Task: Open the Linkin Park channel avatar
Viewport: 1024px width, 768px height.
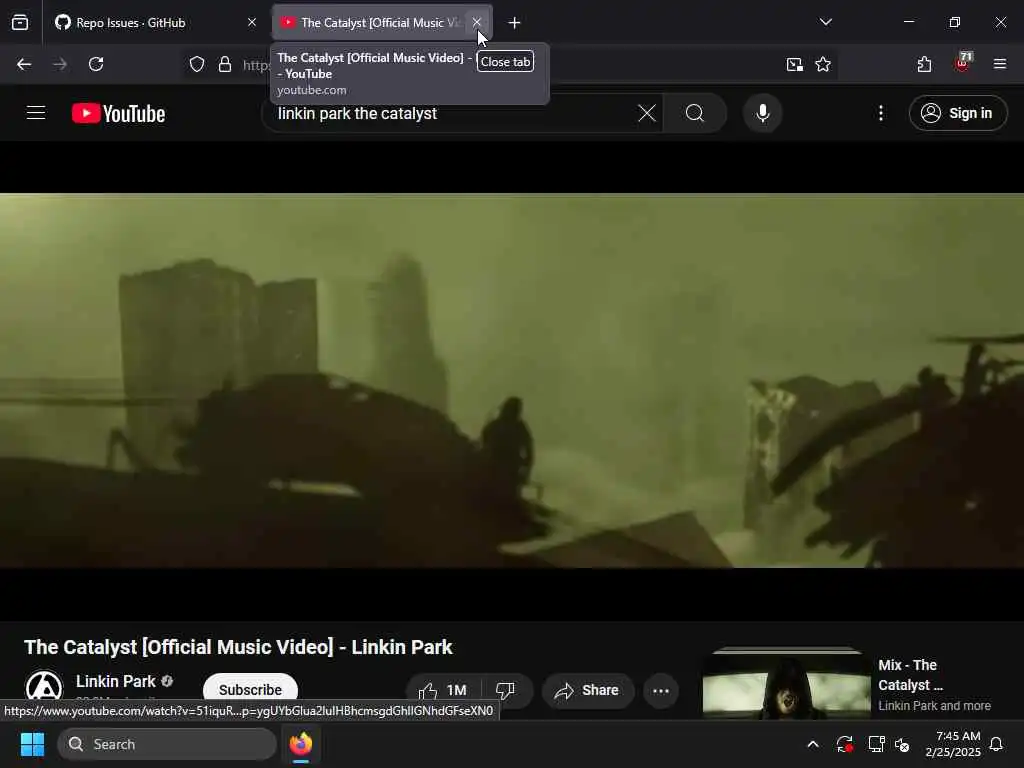Action: pos(44,688)
